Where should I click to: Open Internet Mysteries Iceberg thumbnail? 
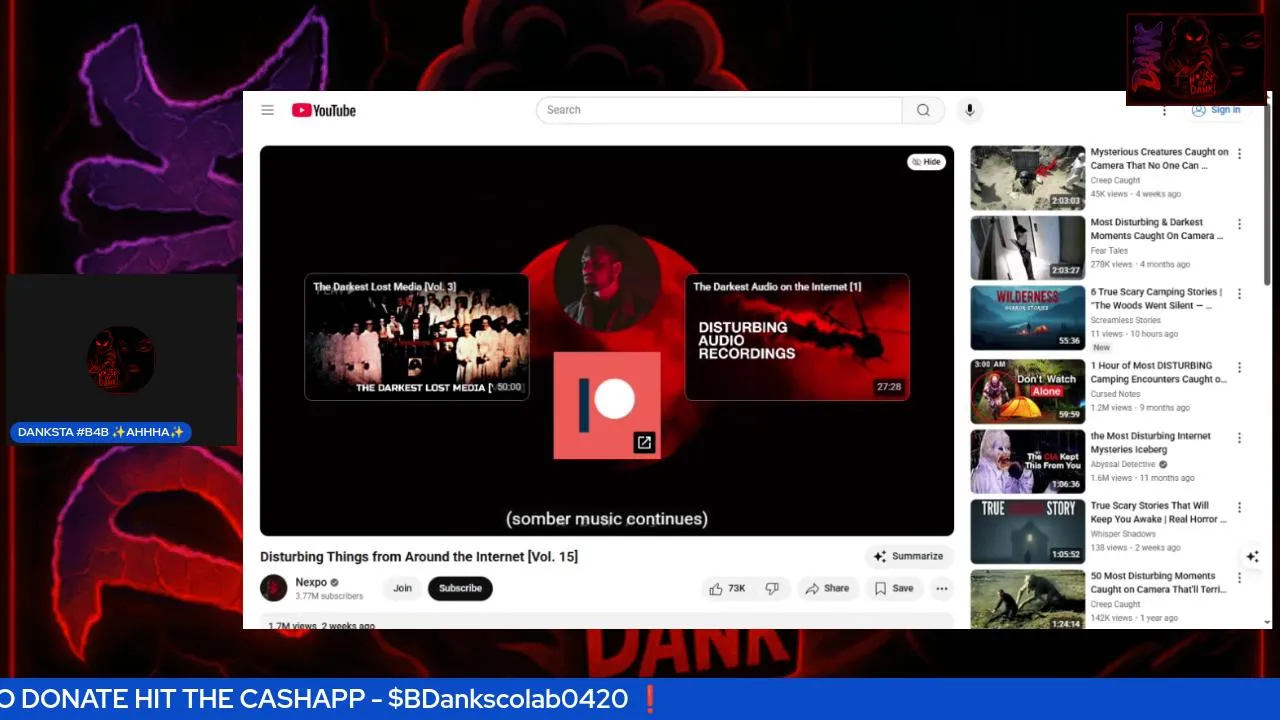[x=1027, y=462]
